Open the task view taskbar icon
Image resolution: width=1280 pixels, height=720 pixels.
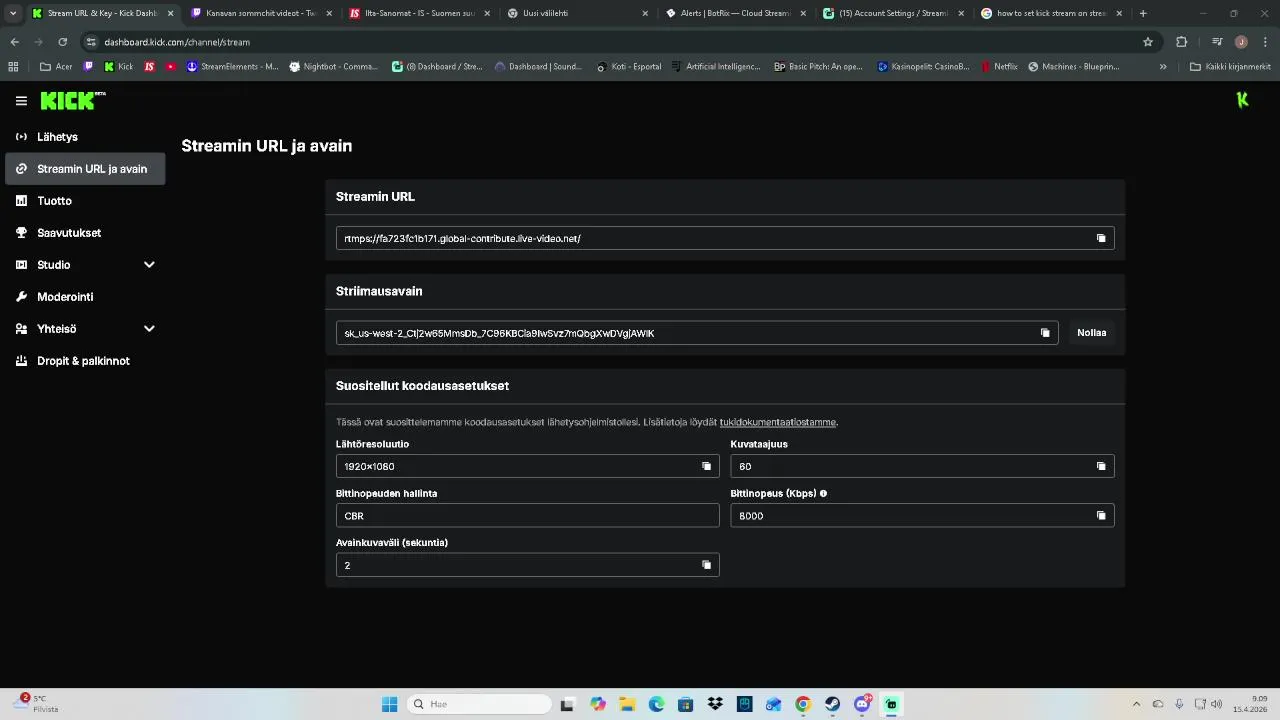(x=568, y=704)
